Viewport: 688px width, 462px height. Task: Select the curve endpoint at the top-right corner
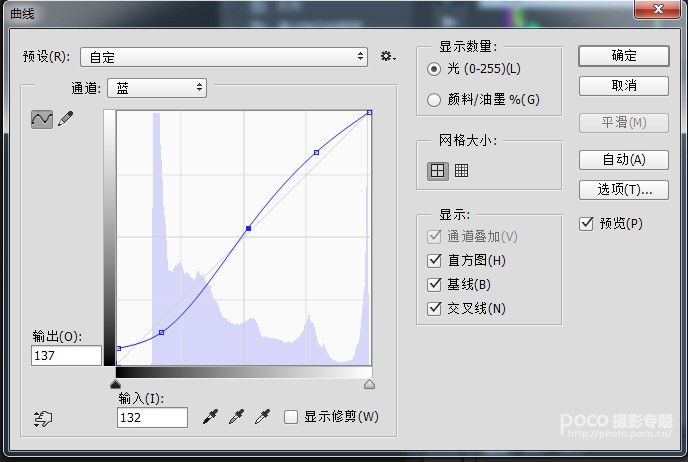pos(369,113)
